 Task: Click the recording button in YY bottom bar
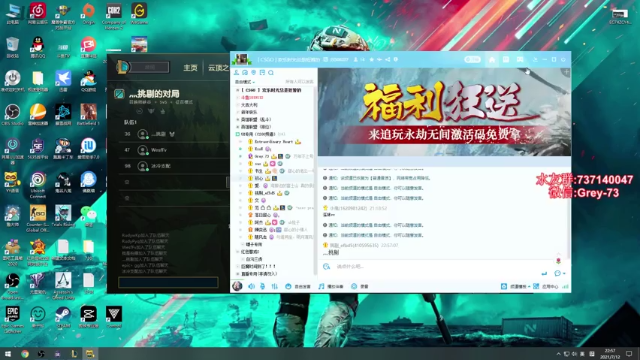click(360, 286)
